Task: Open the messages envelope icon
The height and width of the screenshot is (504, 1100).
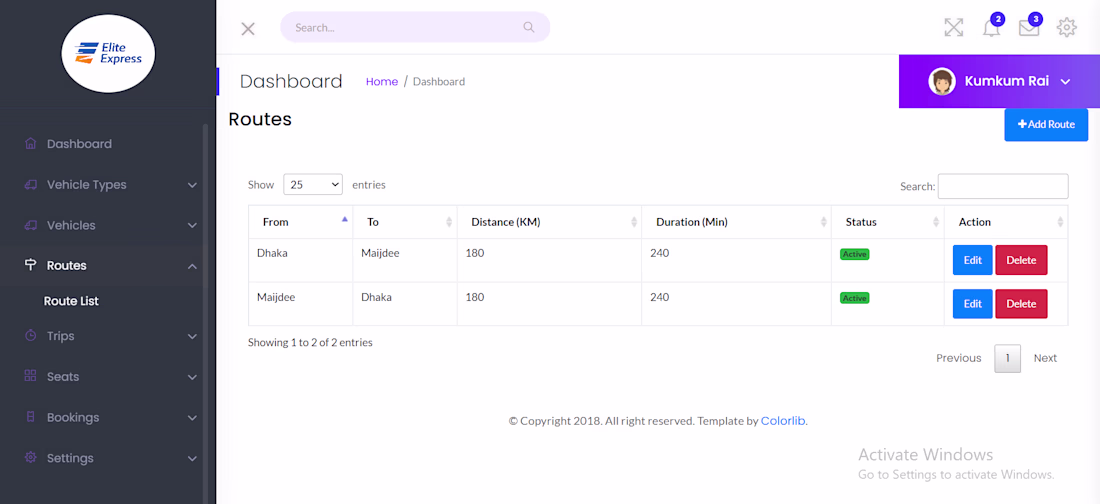Action: [x=1029, y=28]
